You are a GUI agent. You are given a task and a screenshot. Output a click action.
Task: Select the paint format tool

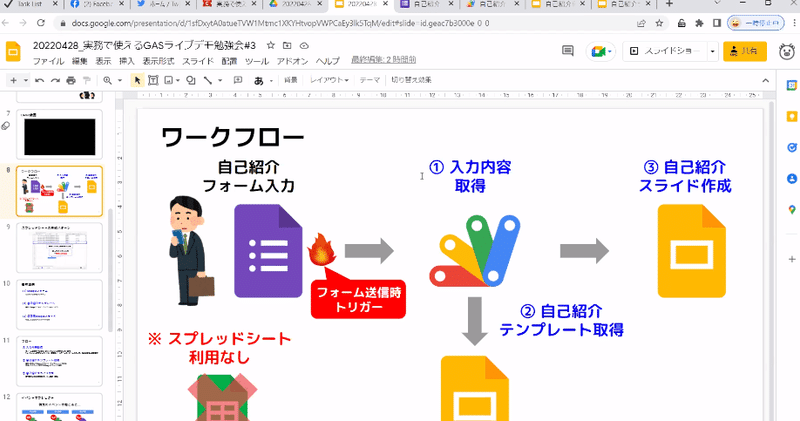click(87, 80)
